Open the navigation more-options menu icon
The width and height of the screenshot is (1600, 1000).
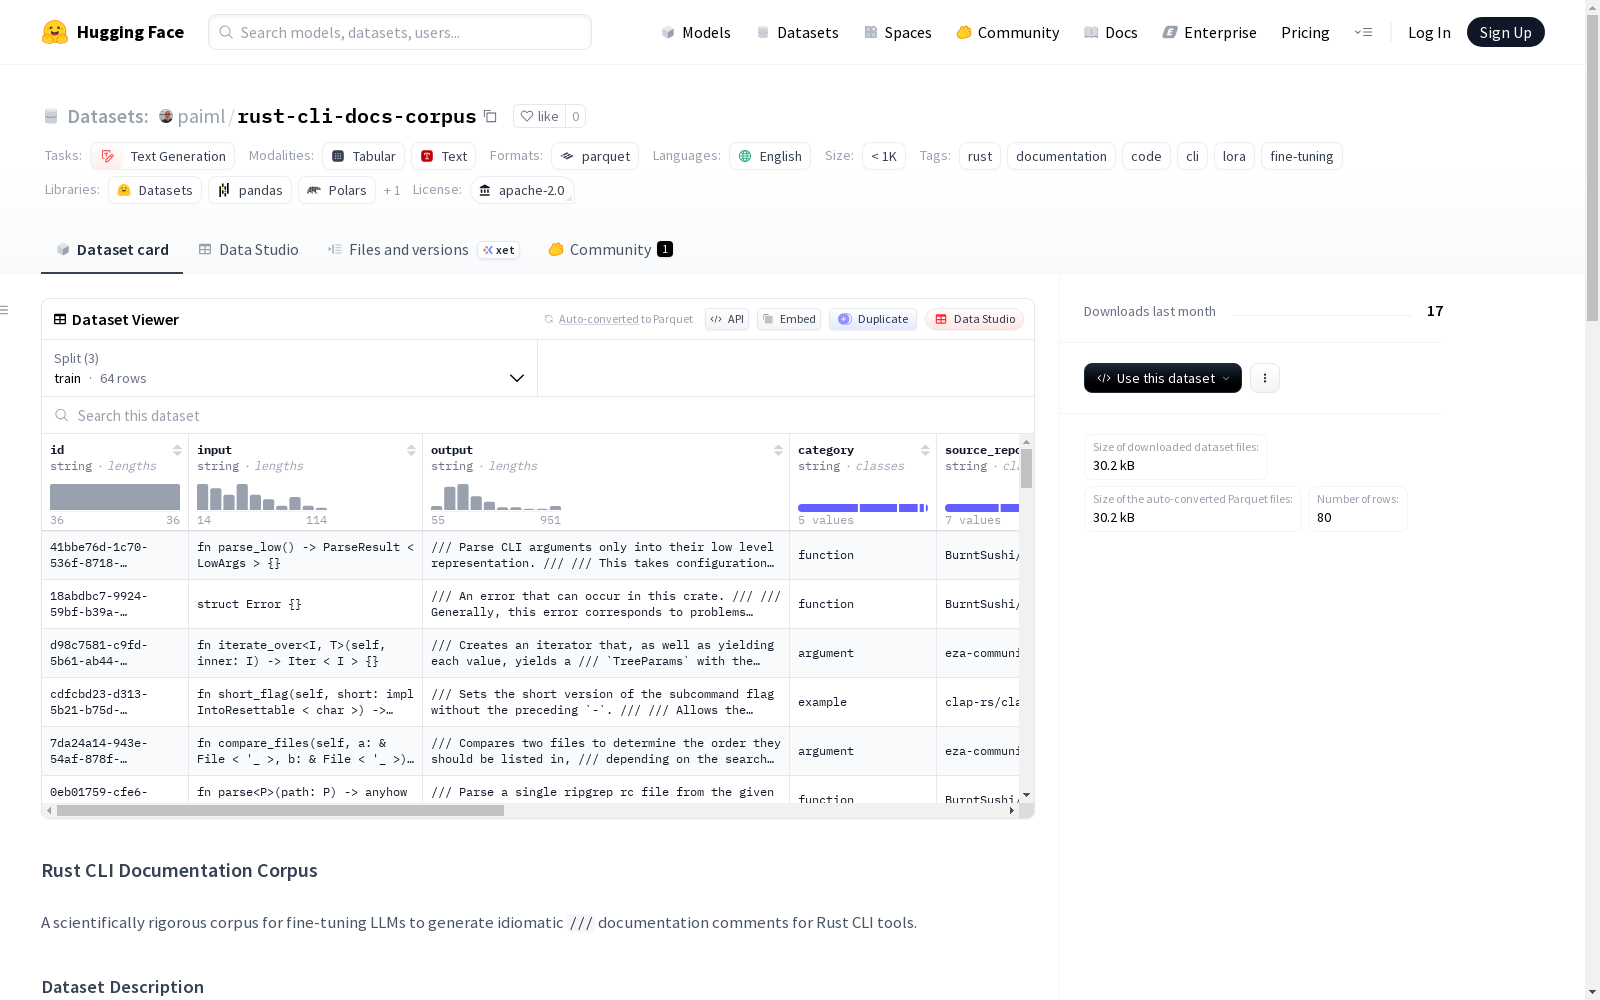[1363, 32]
